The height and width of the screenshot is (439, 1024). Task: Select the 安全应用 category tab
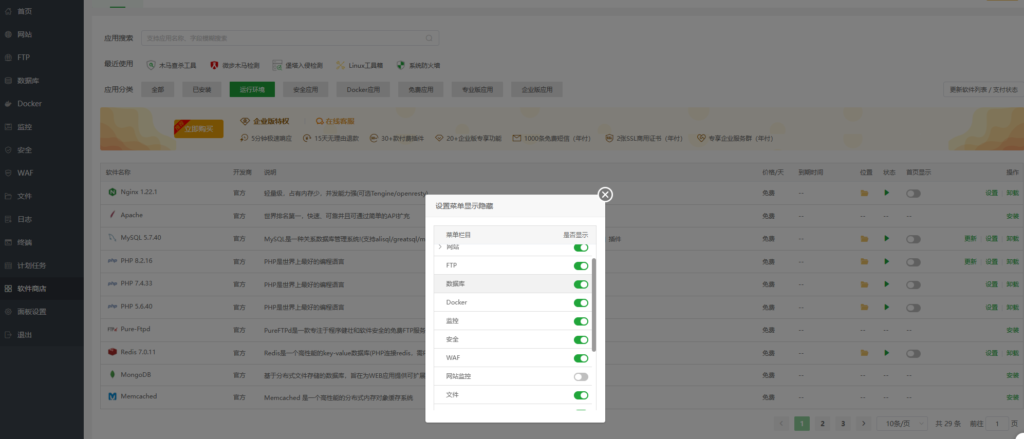(306, 89)
